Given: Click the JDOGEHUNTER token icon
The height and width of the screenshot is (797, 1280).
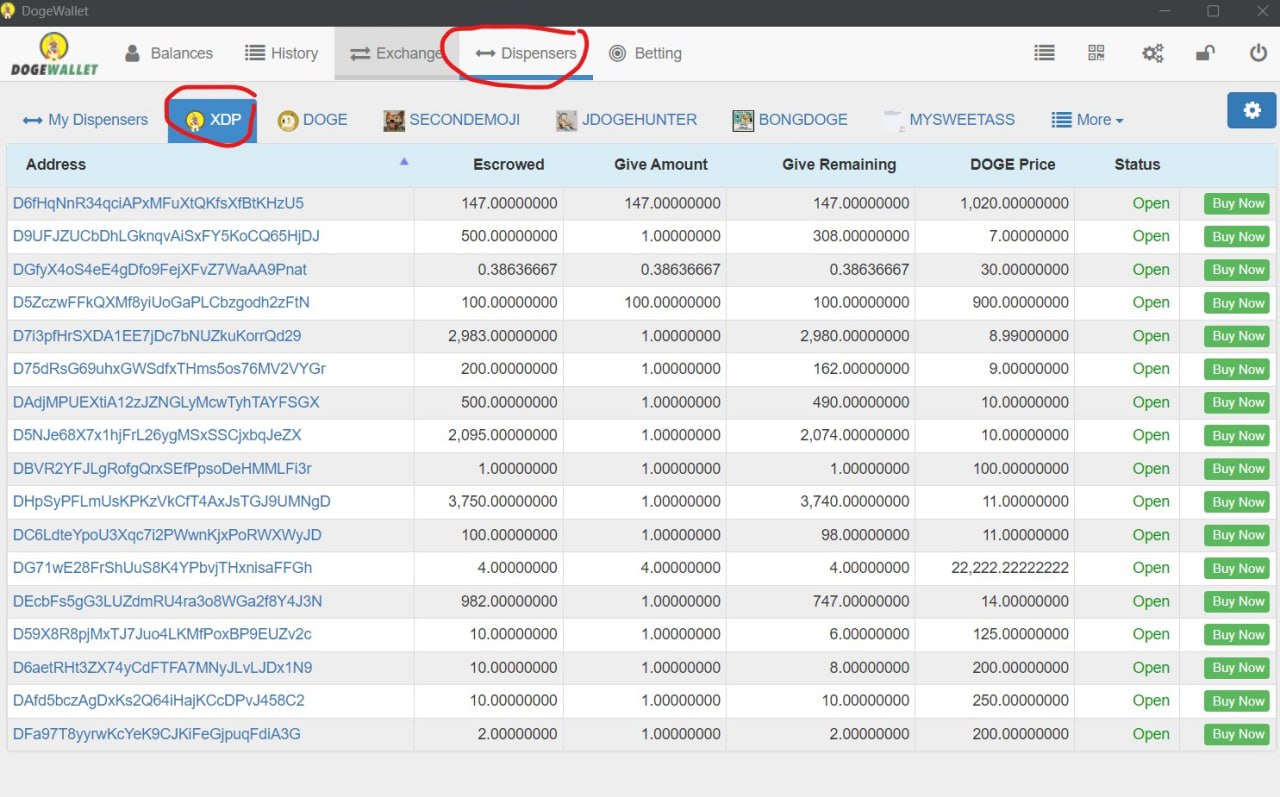Looking at the screenshot, I should click(567, 120).
